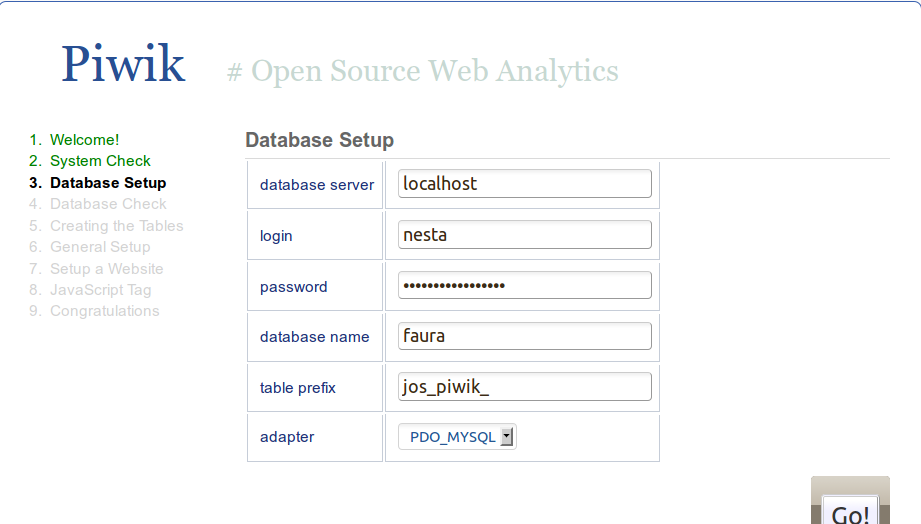Click the Database Setup page heading
Viewport: 921px width, 524px height.
pyautogui.click(x=320, y=140)
